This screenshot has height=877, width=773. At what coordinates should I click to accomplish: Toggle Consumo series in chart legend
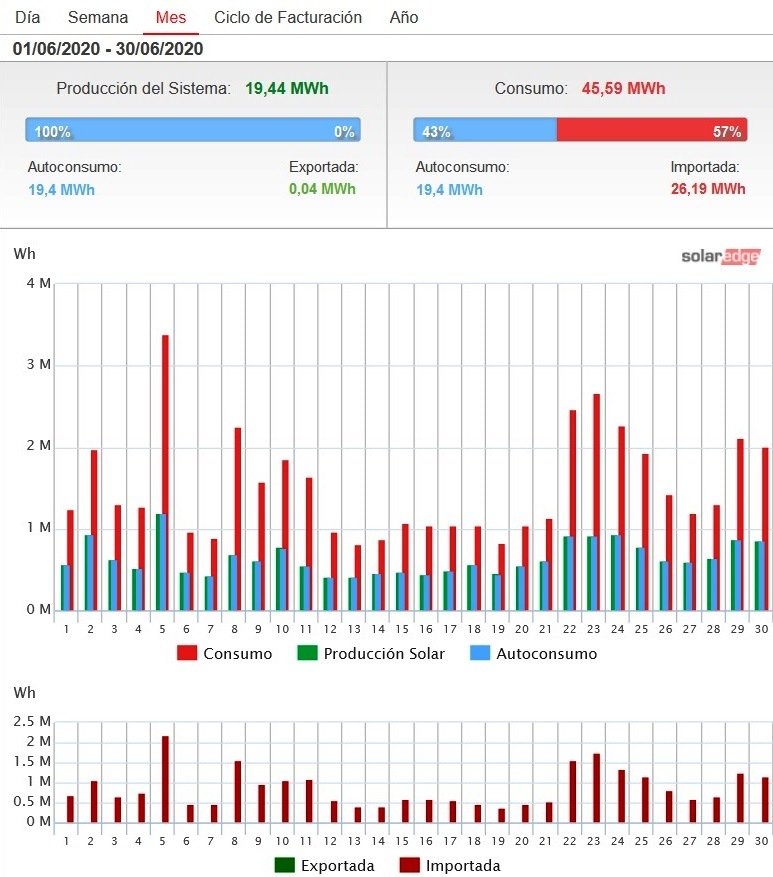click(237, 654)
